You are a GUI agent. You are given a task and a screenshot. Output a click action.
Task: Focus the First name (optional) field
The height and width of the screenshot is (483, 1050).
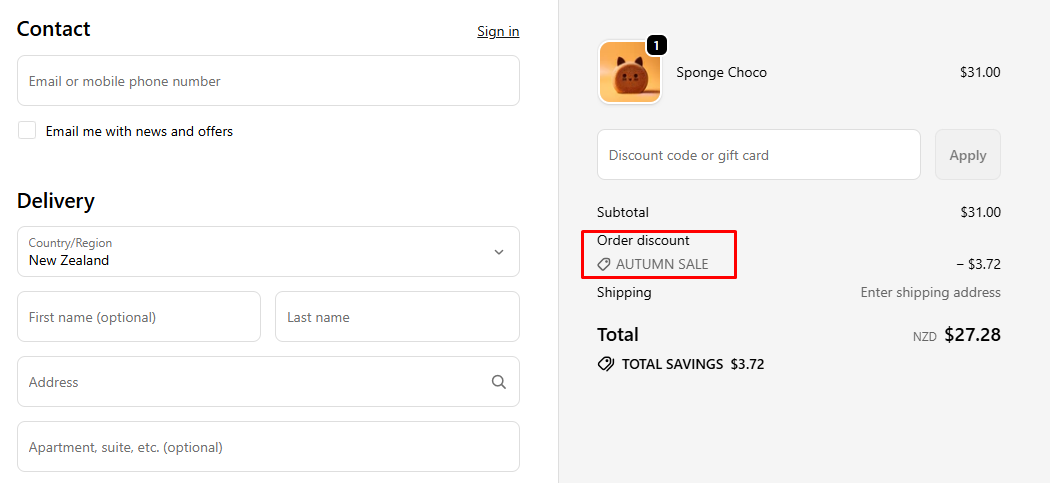139,317
